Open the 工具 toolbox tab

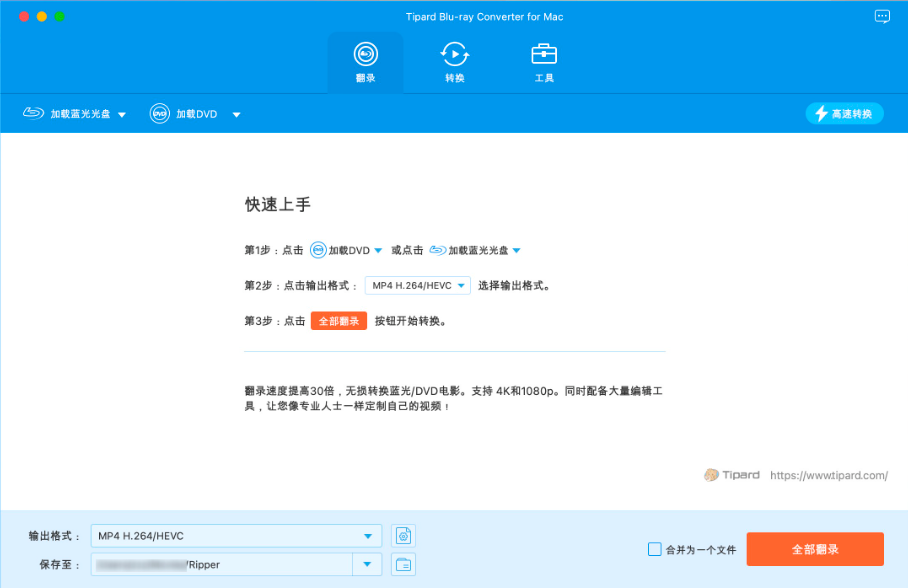pyautogui.click(x=544, y=63)
